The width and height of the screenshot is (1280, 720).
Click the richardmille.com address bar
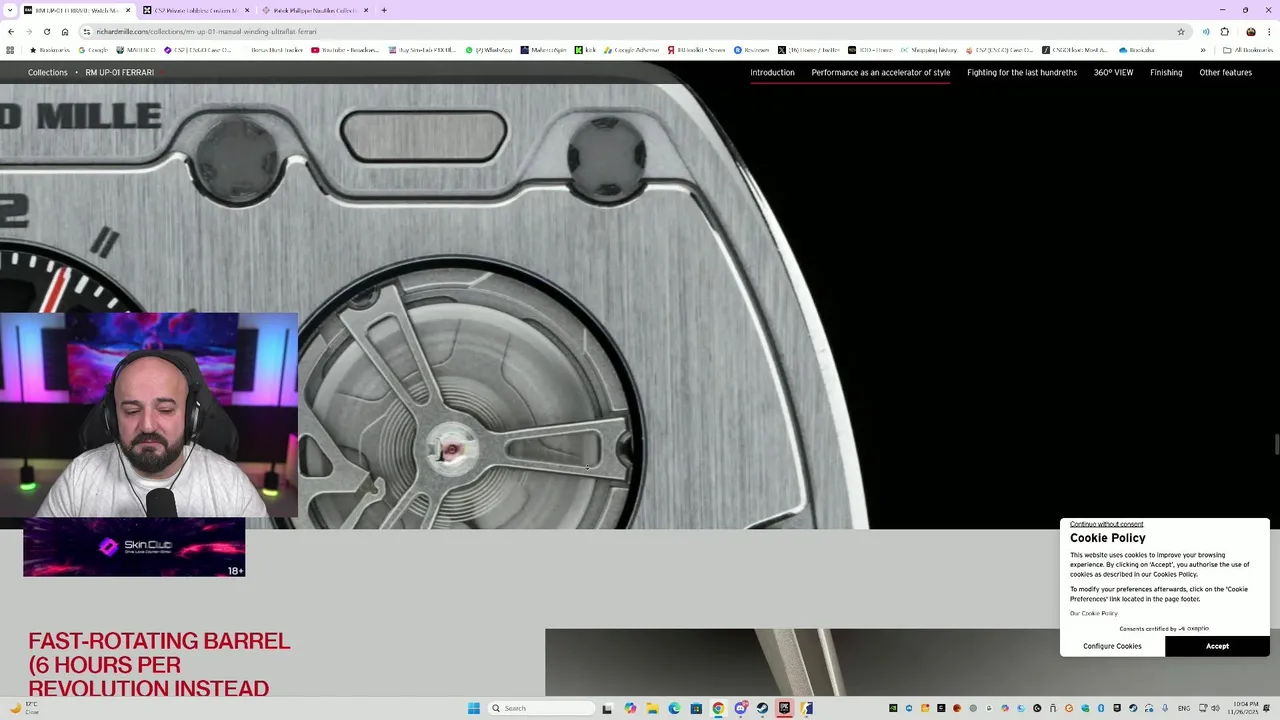point(630,31)
